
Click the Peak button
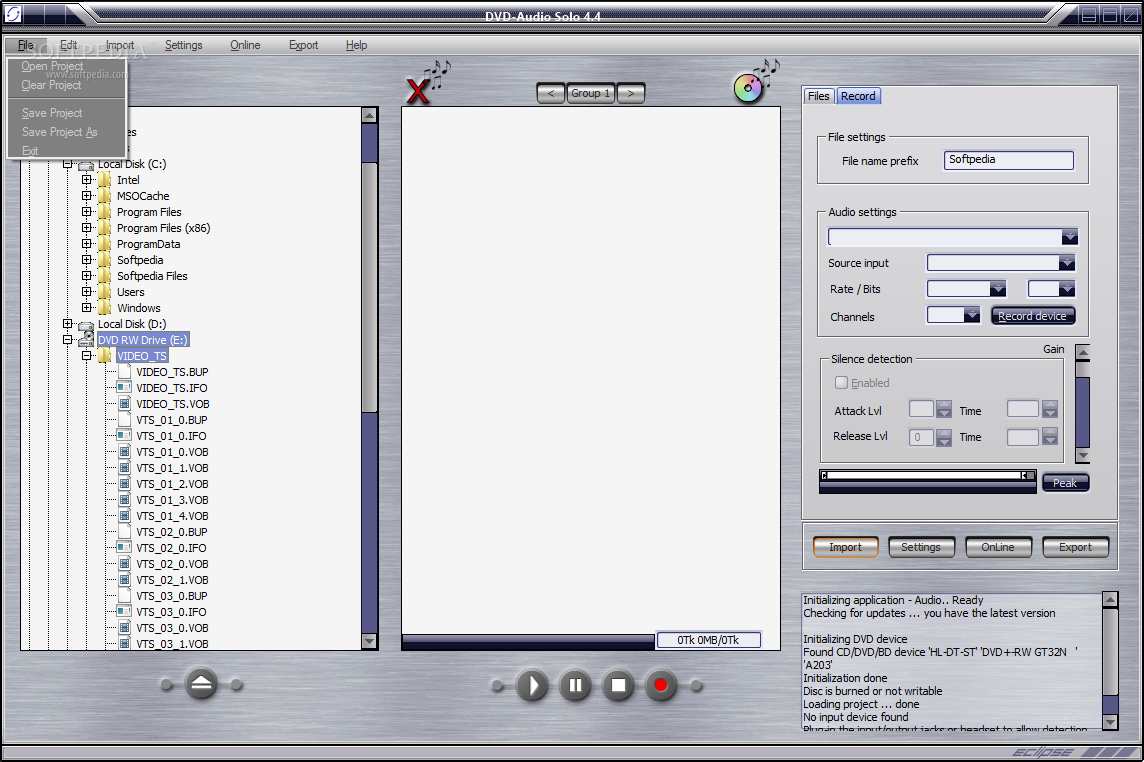click(1065, 483)
